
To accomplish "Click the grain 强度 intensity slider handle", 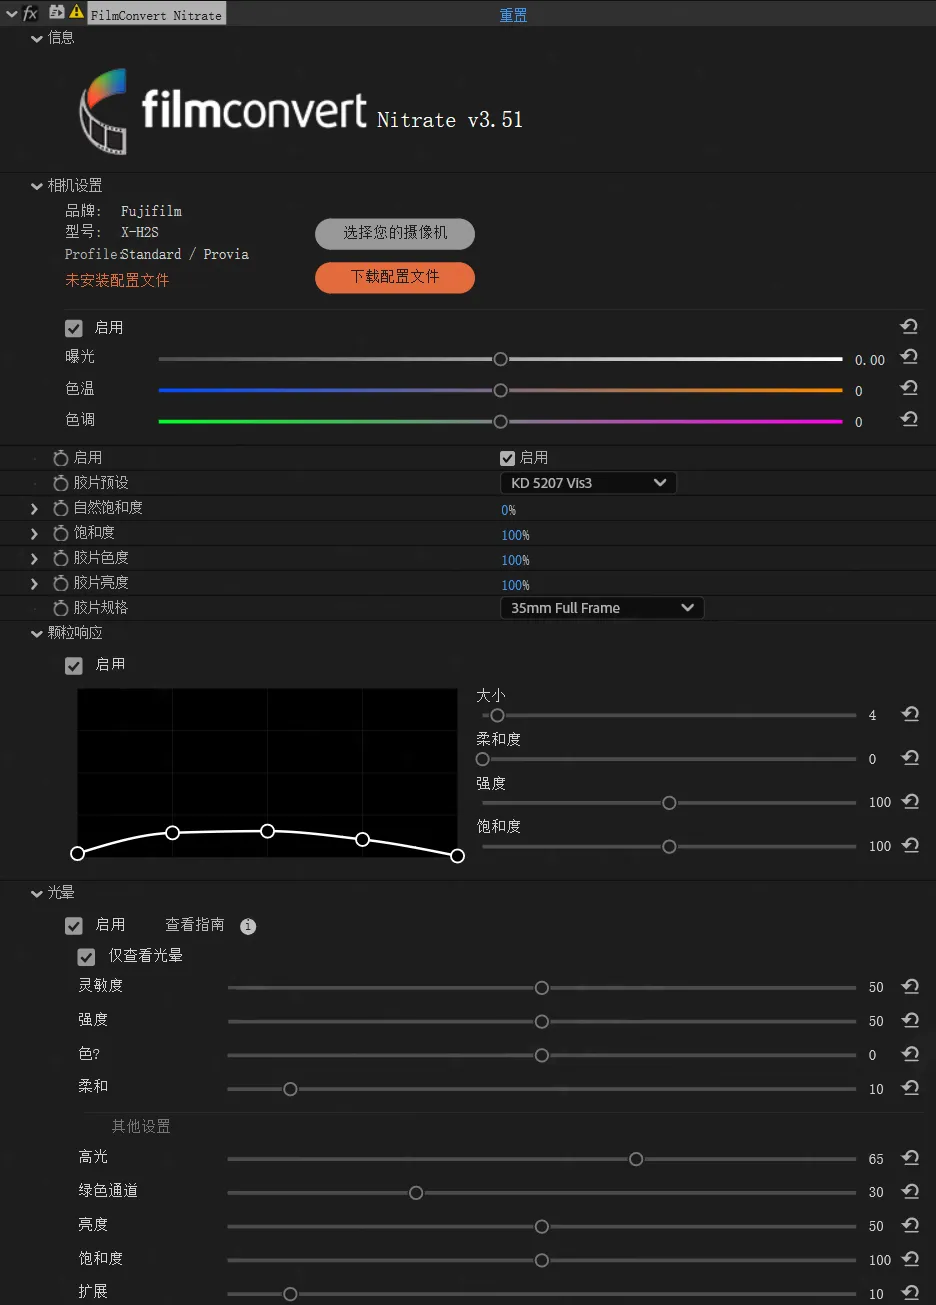I will pyautogui.click(x=669, y=803).
